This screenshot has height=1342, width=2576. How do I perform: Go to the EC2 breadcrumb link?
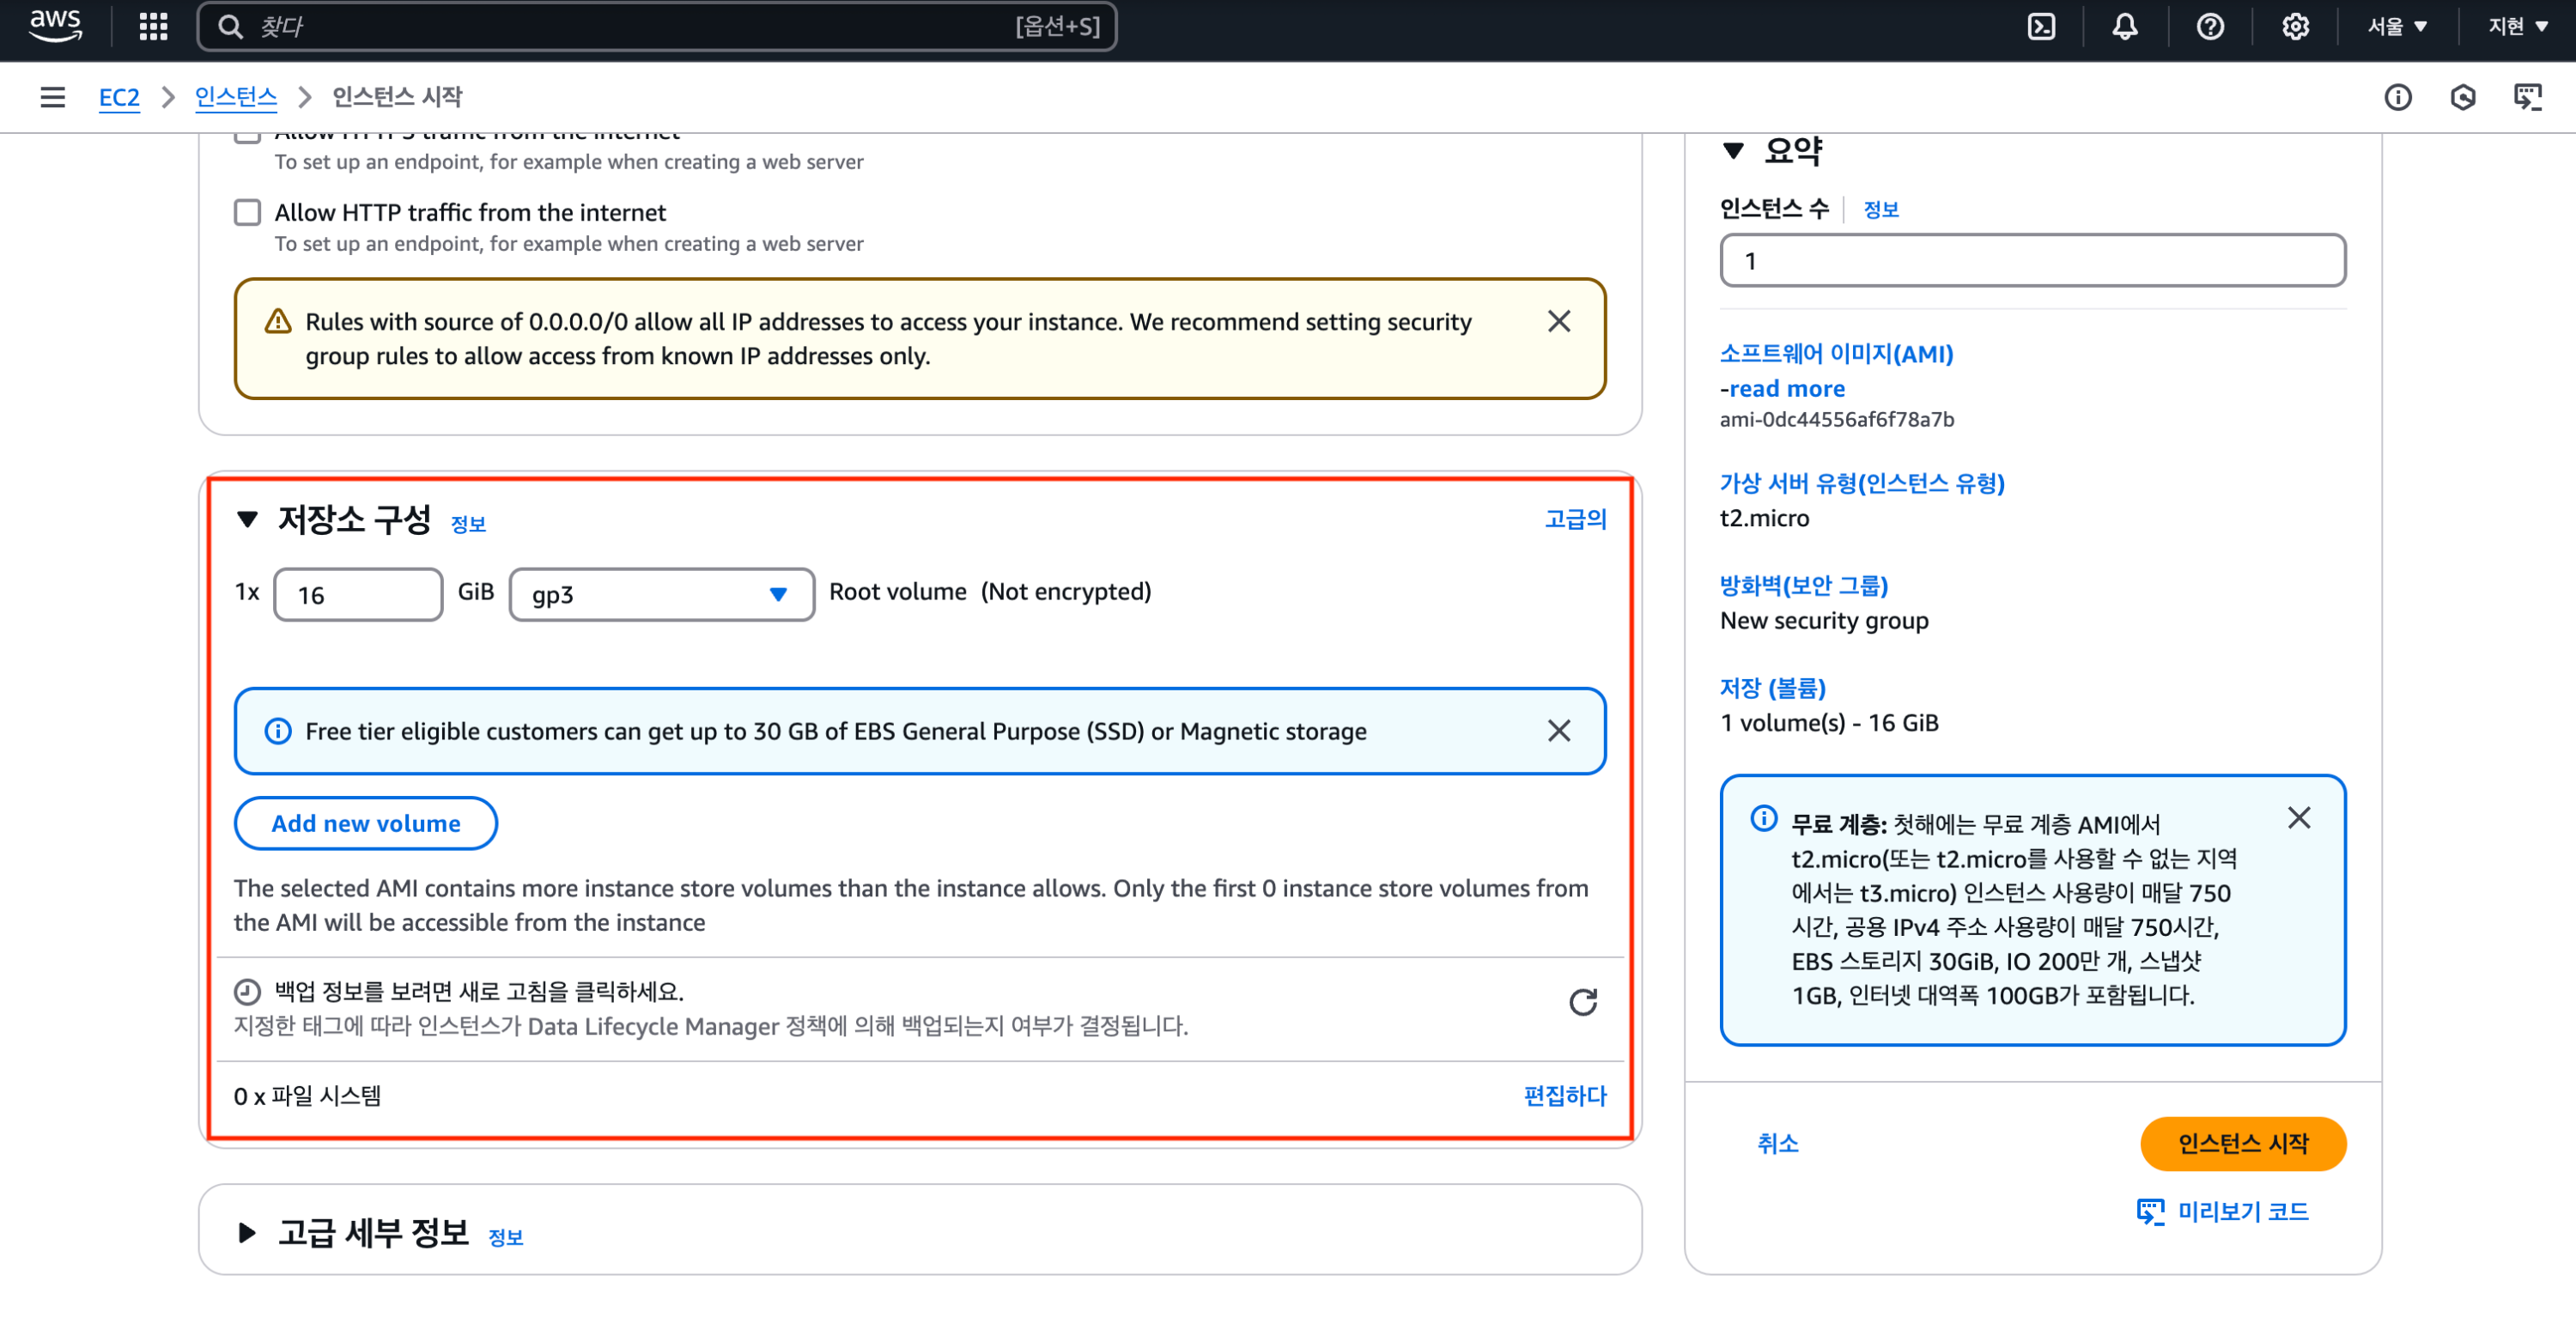tap(118, 97)
